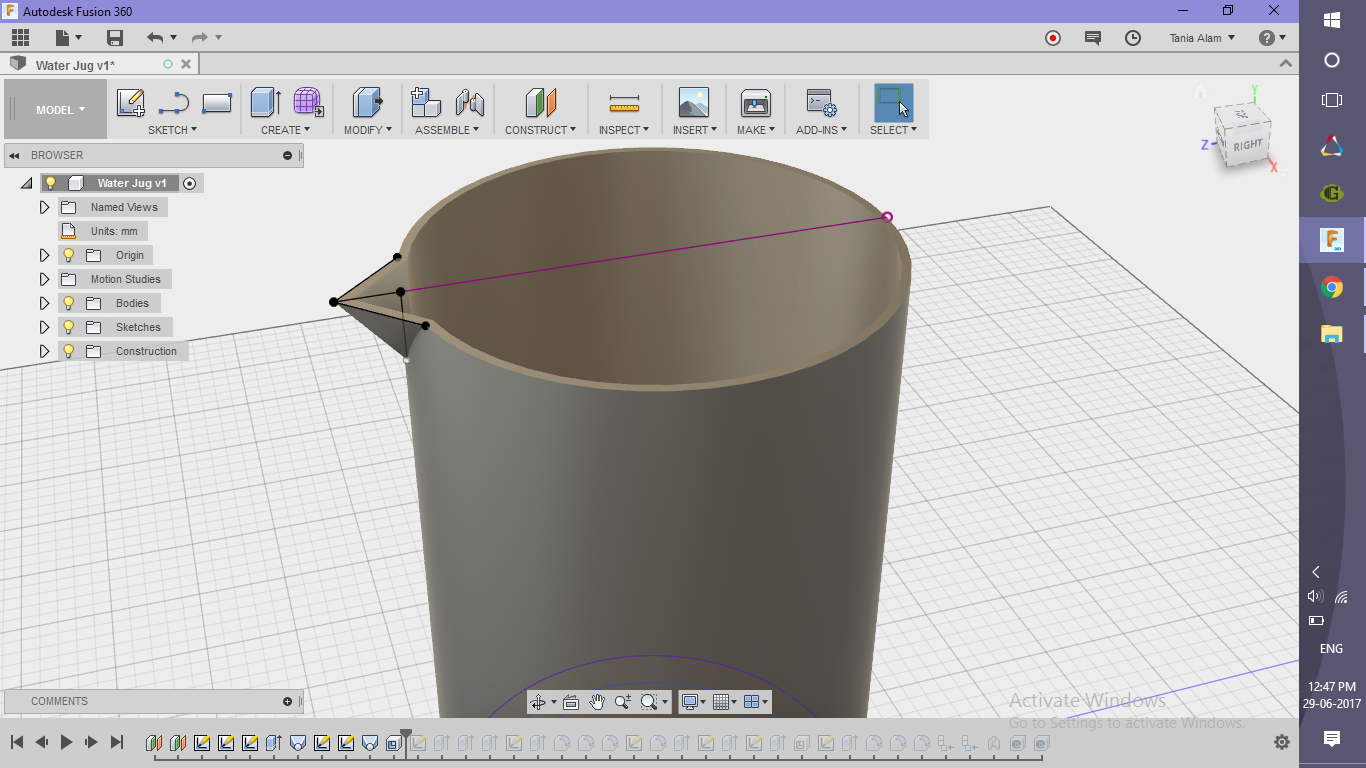Select the Insert image tool
This screenshot has height=768, width=1366.
(x=693, y=103)
